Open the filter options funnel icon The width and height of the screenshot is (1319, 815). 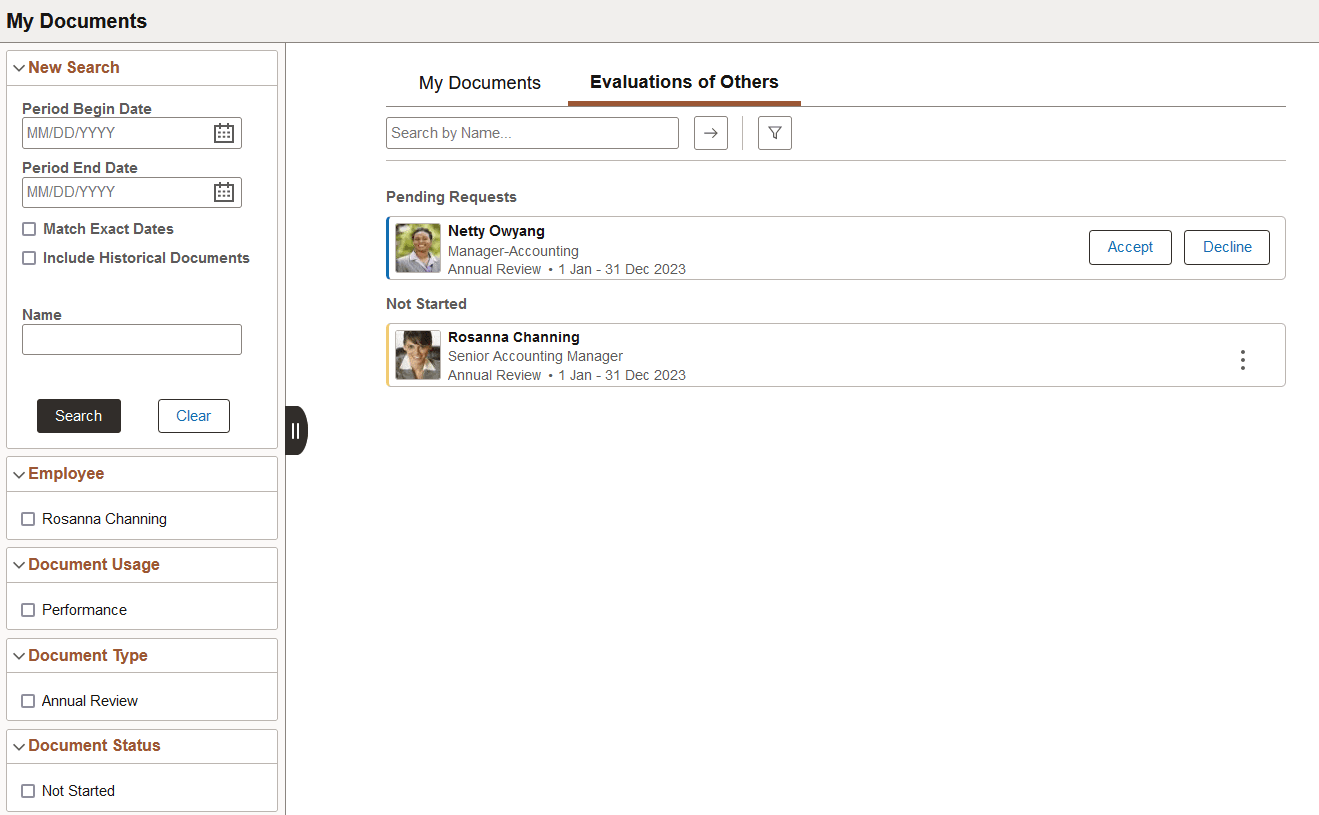pyautogui.click(x=774, y=132)
